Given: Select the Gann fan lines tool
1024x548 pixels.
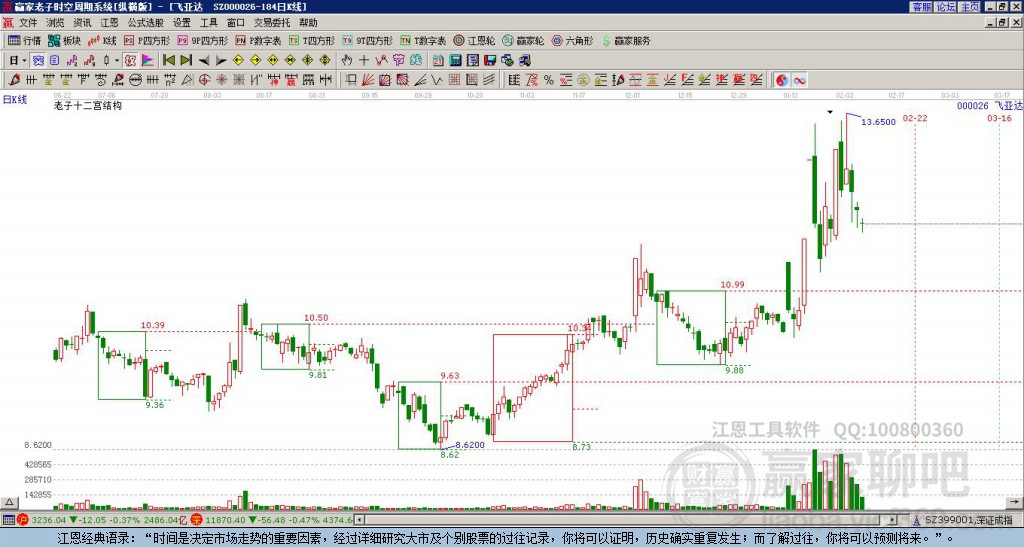Looking at the screenshot, I should pyautogui.click(x=368, y=80).
